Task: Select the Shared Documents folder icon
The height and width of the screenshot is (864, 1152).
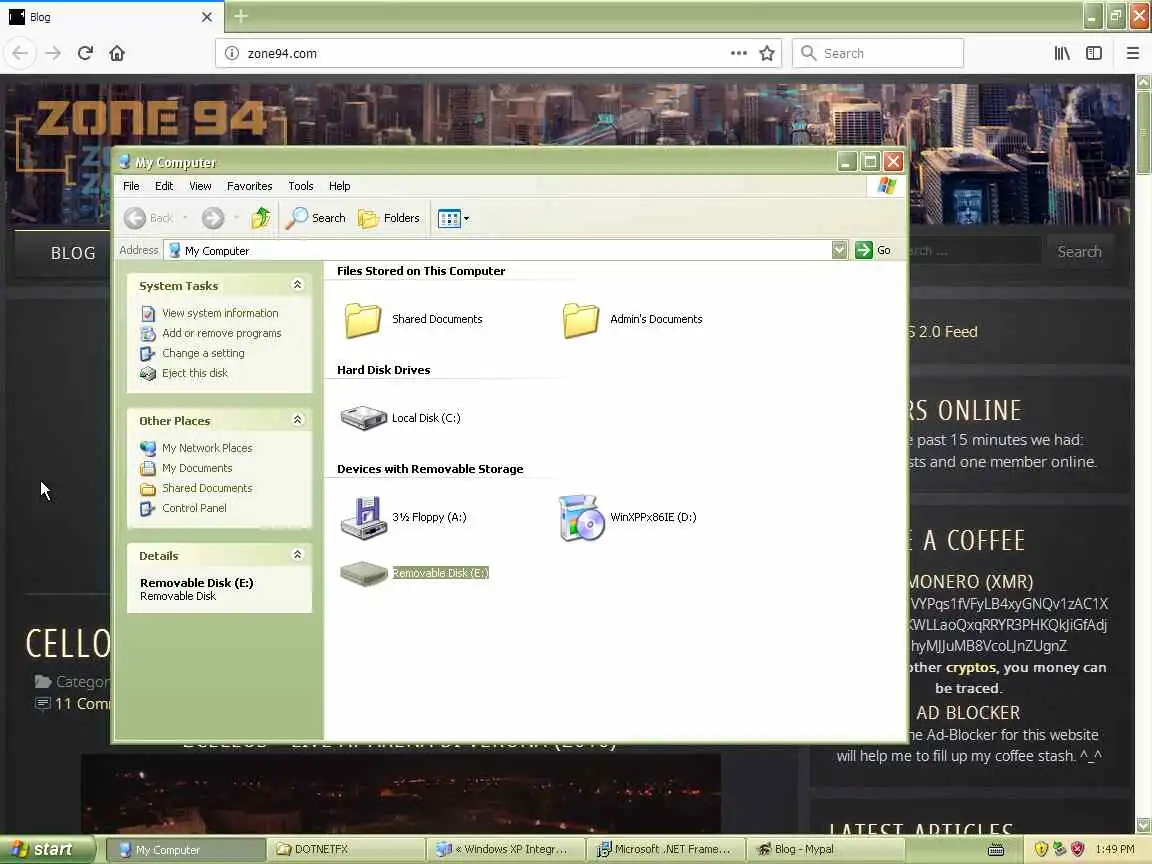Action: coord(363,320)
